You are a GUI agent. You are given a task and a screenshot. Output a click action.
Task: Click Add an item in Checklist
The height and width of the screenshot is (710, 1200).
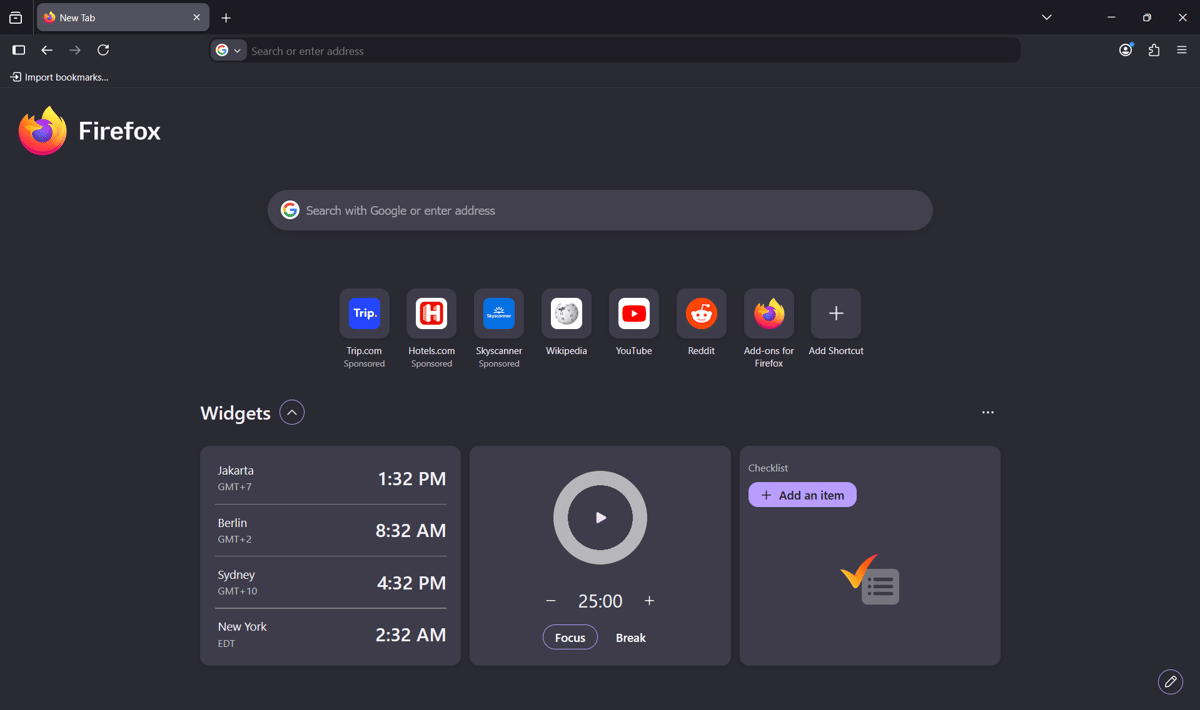802,495
